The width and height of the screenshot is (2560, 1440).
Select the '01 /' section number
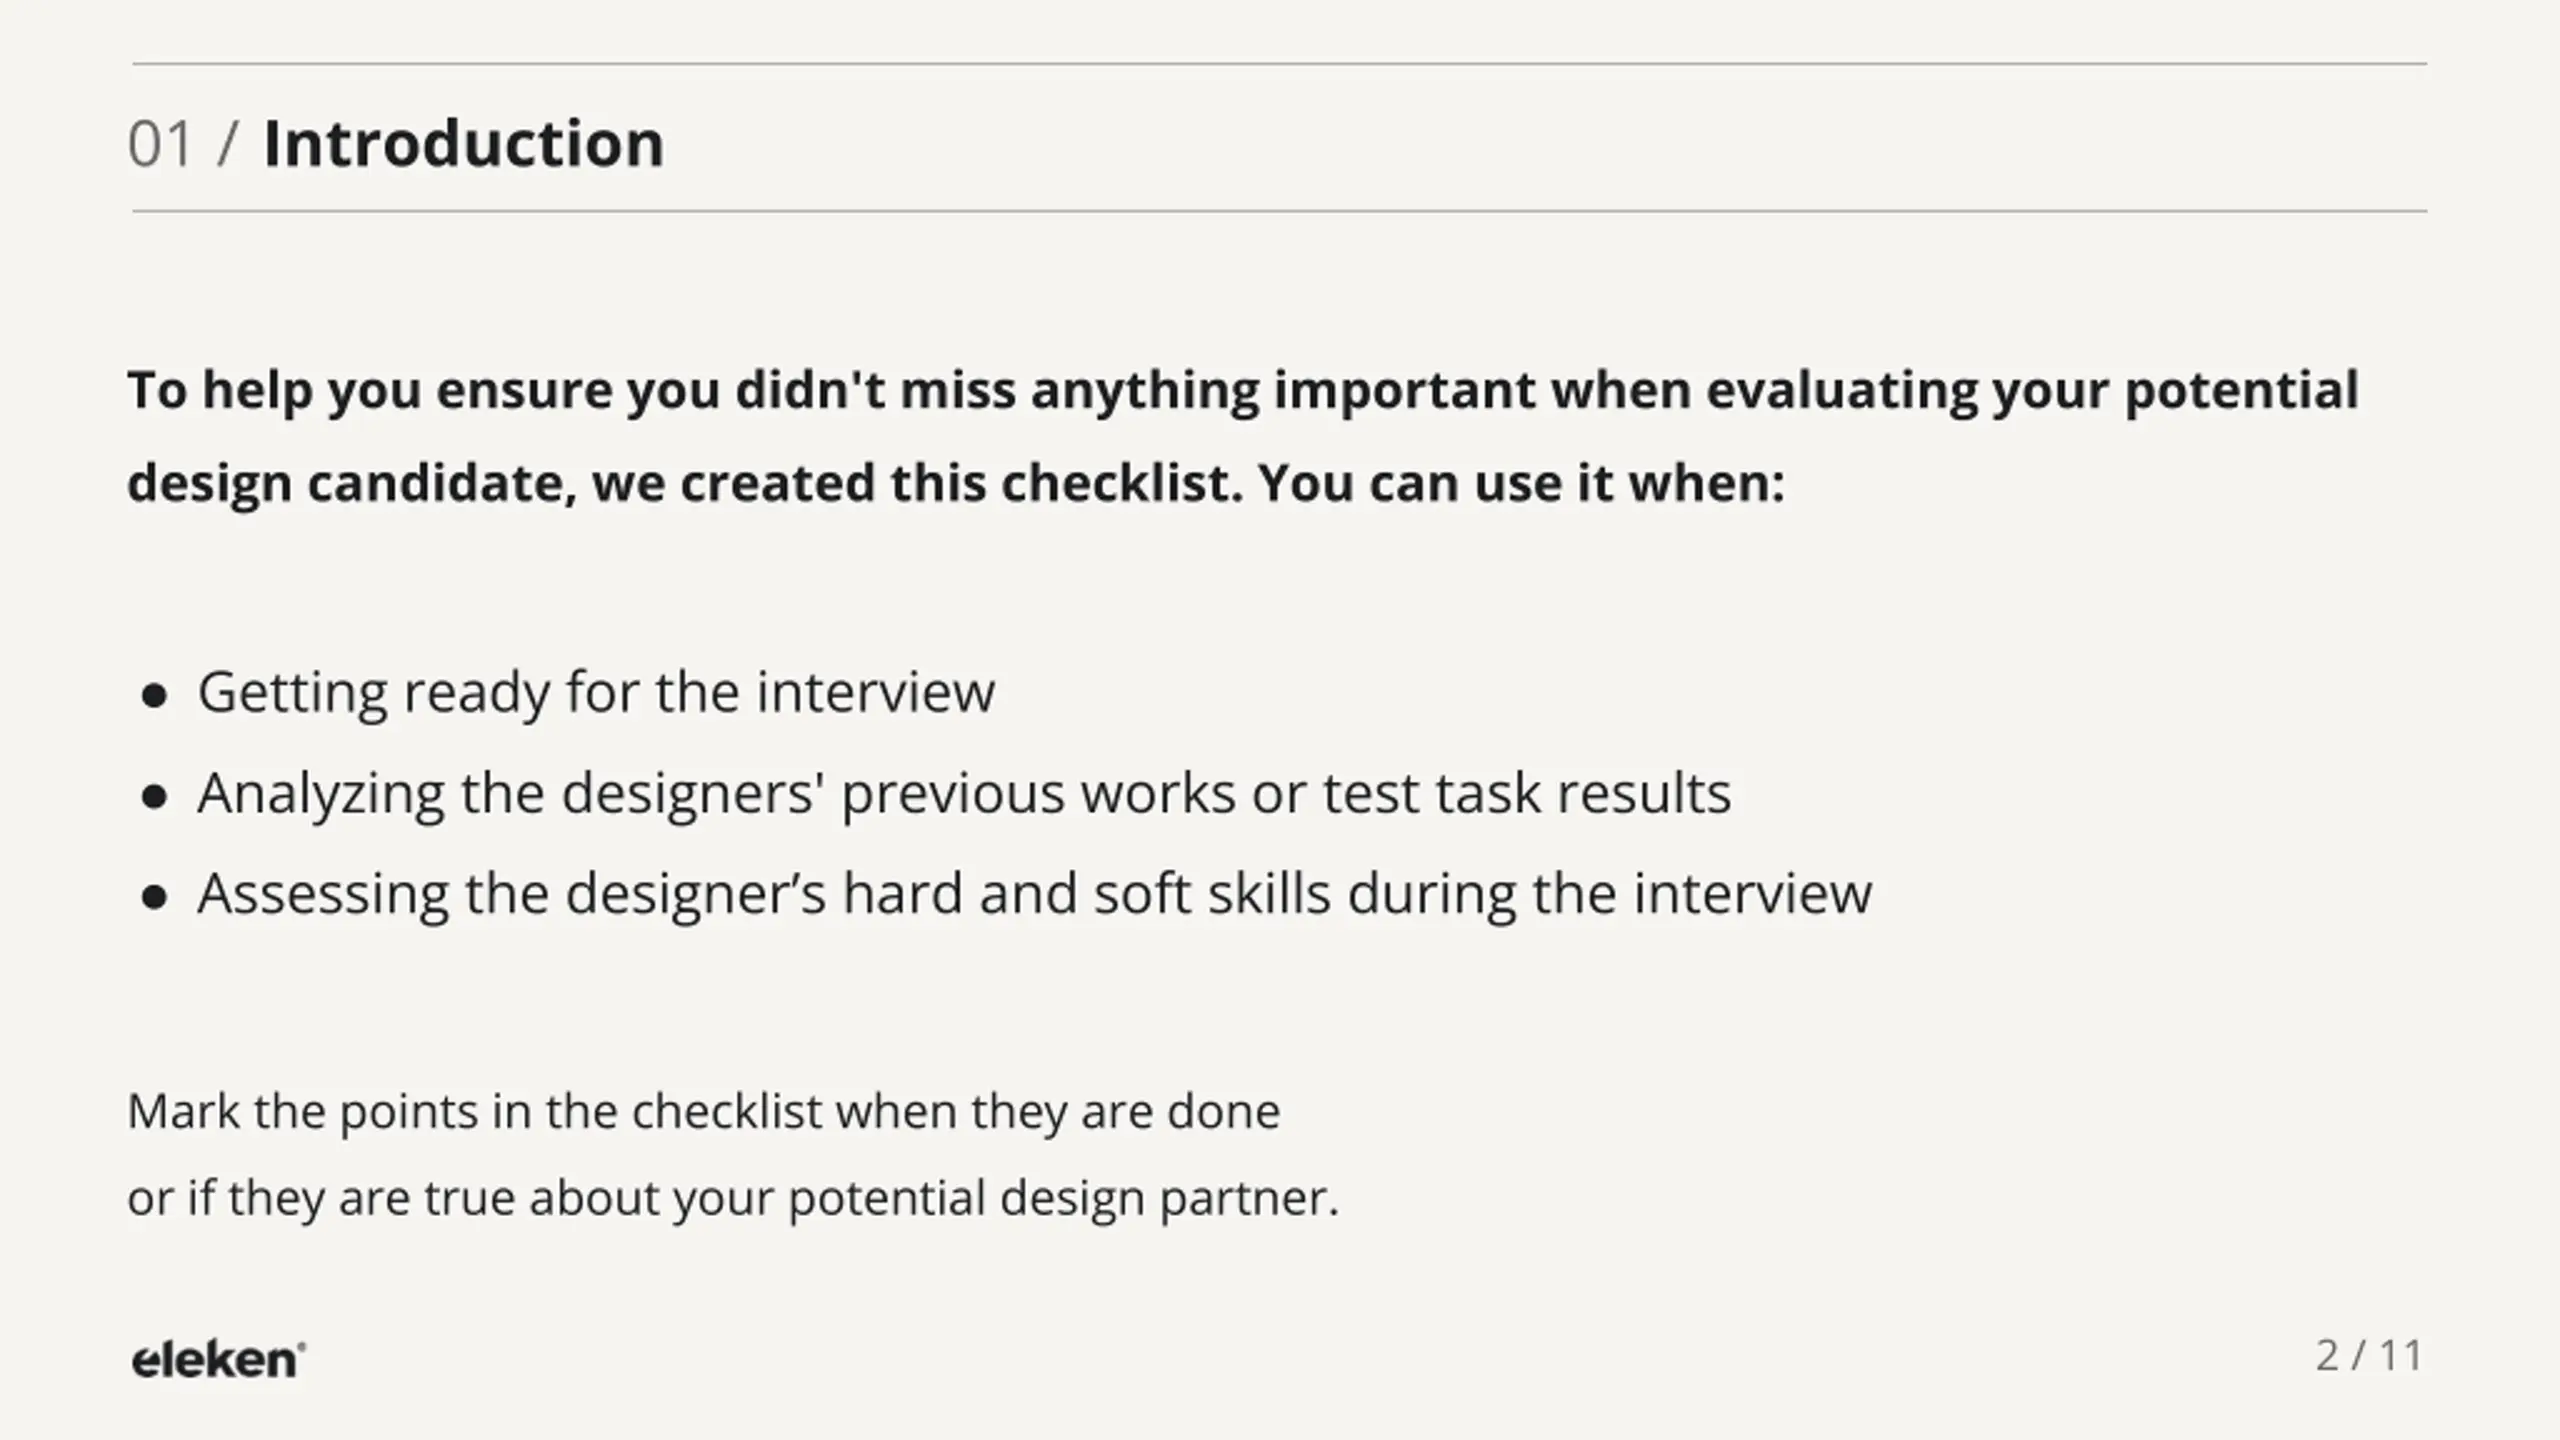(x=183, y=143)
